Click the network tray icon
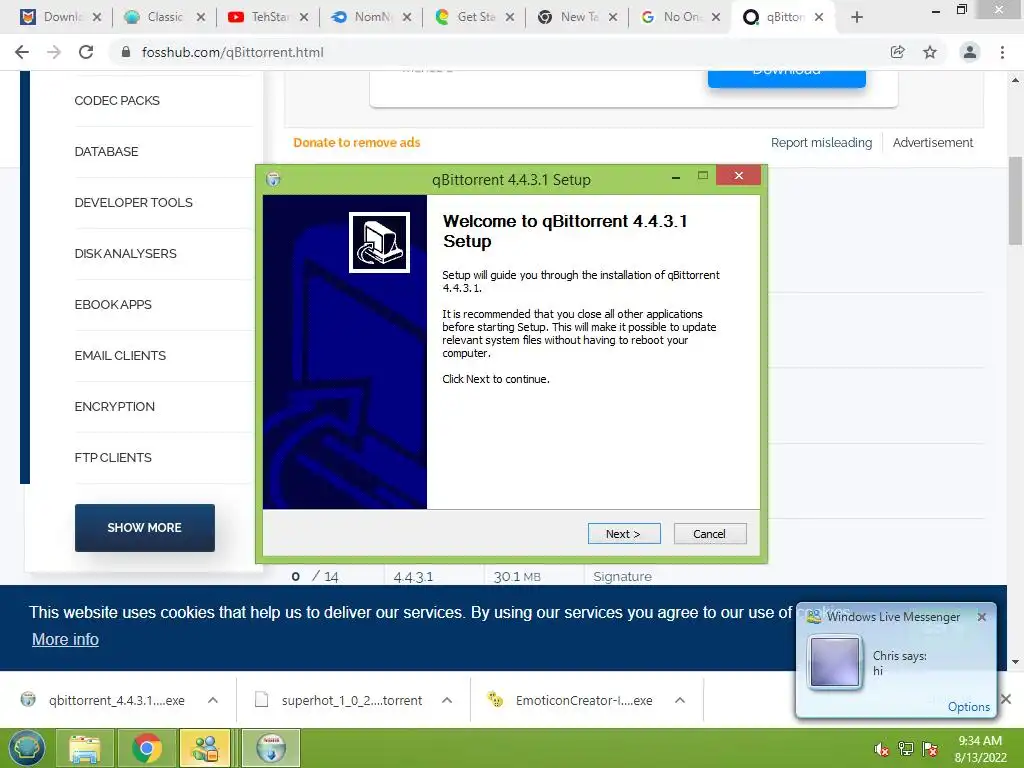Viewport: 1024px width, 768px height. (x=905, y=749)
